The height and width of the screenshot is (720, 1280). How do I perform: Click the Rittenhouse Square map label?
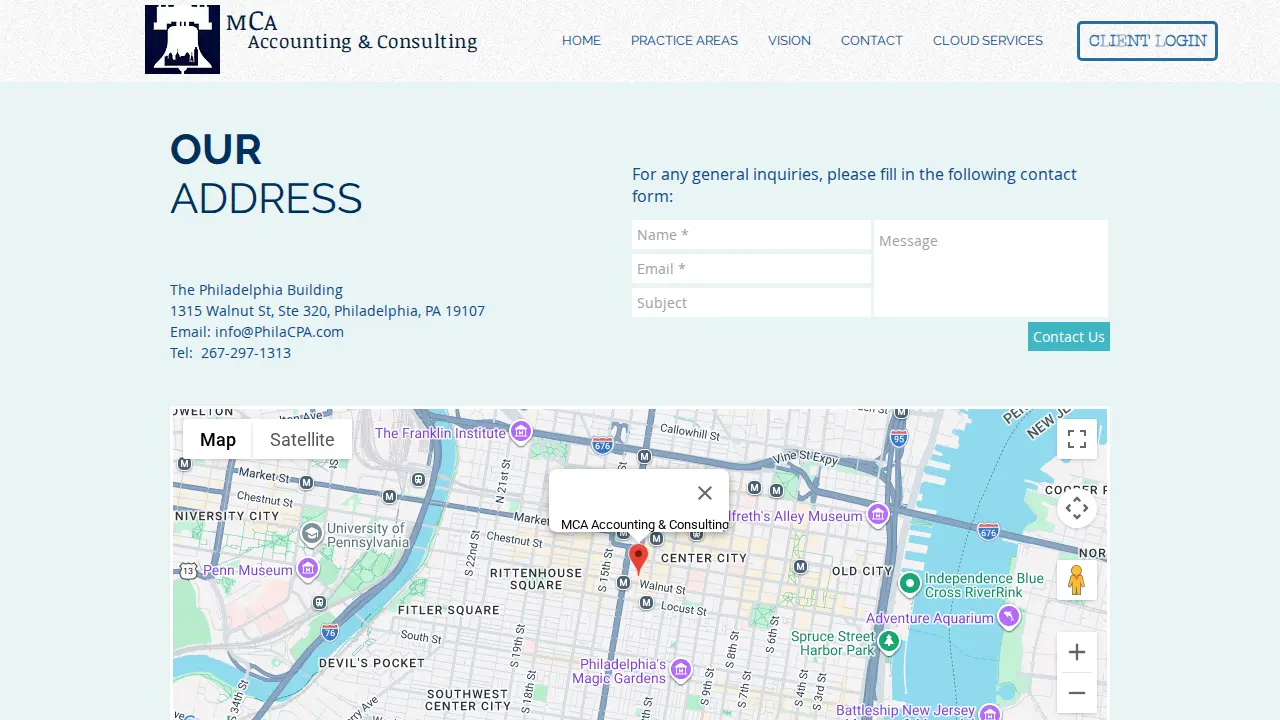click(x=536, y=579)
